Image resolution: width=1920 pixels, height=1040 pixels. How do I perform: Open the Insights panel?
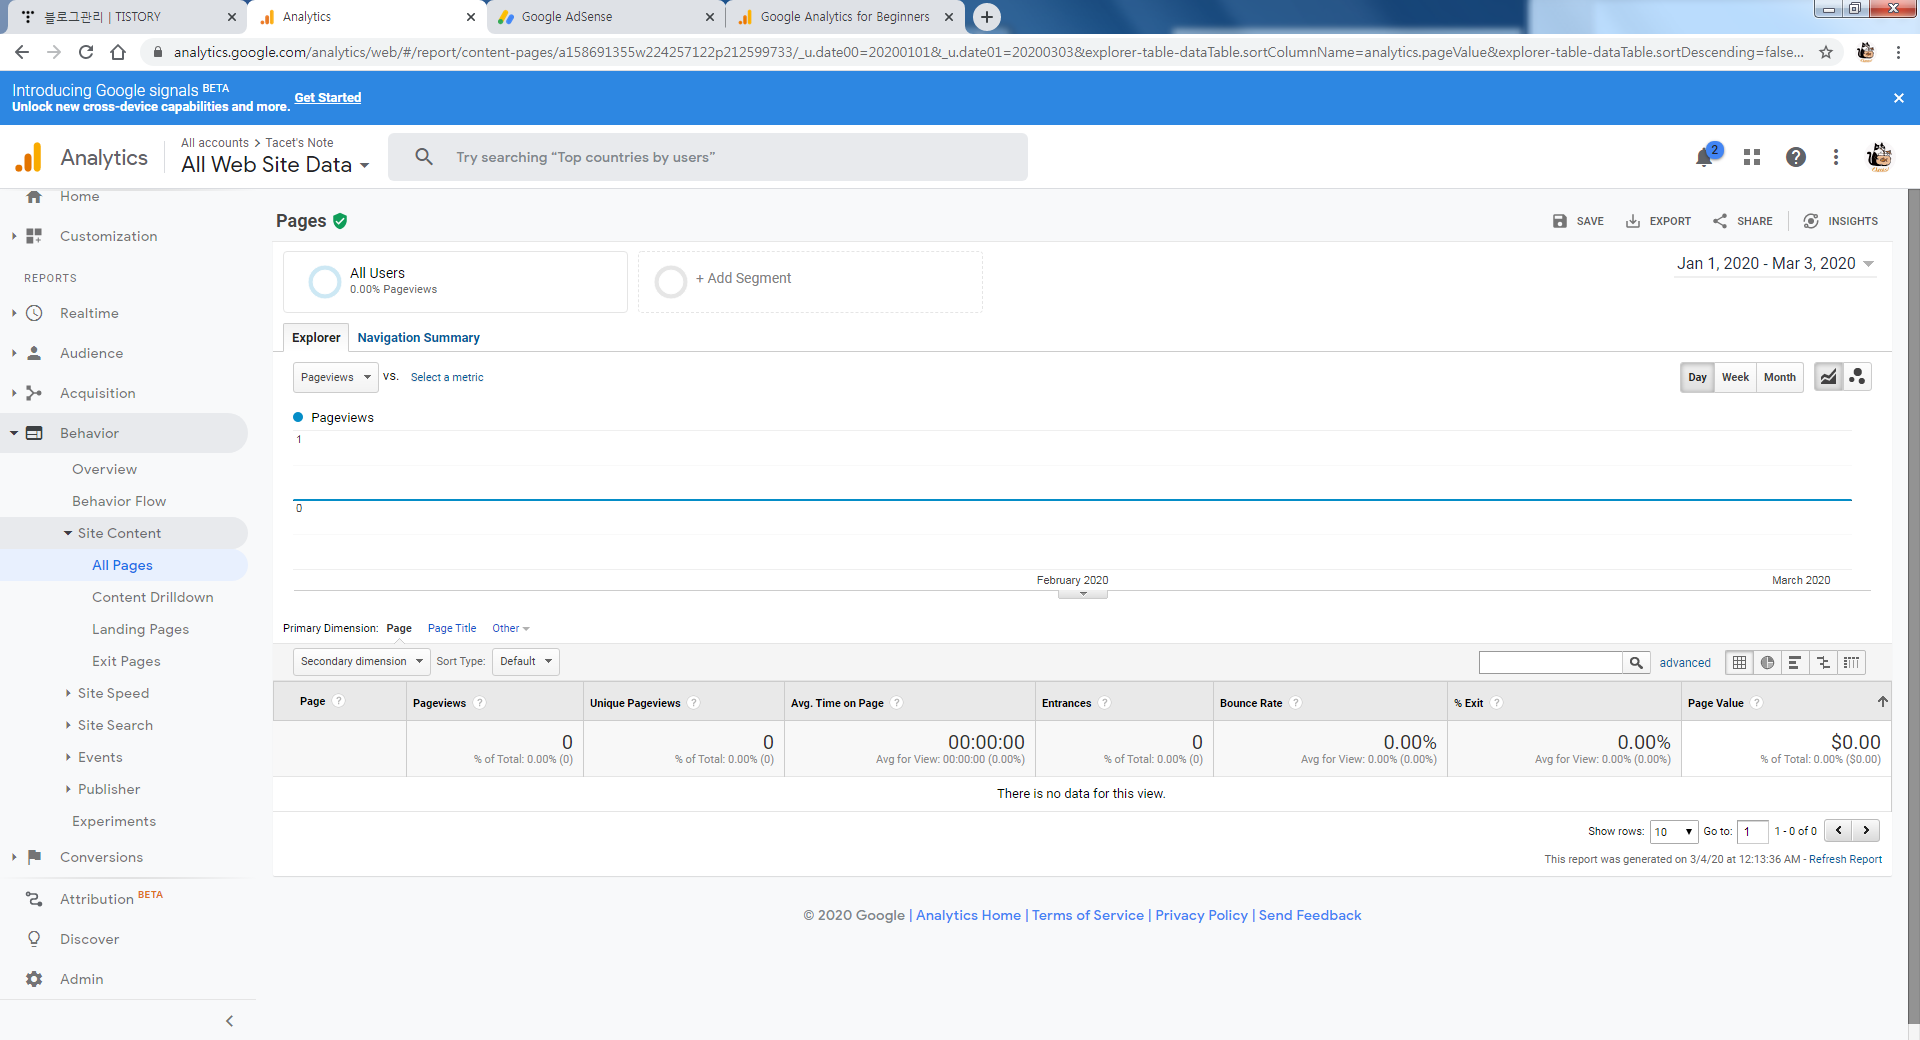pyautogui.click(x=1840, y=221)
